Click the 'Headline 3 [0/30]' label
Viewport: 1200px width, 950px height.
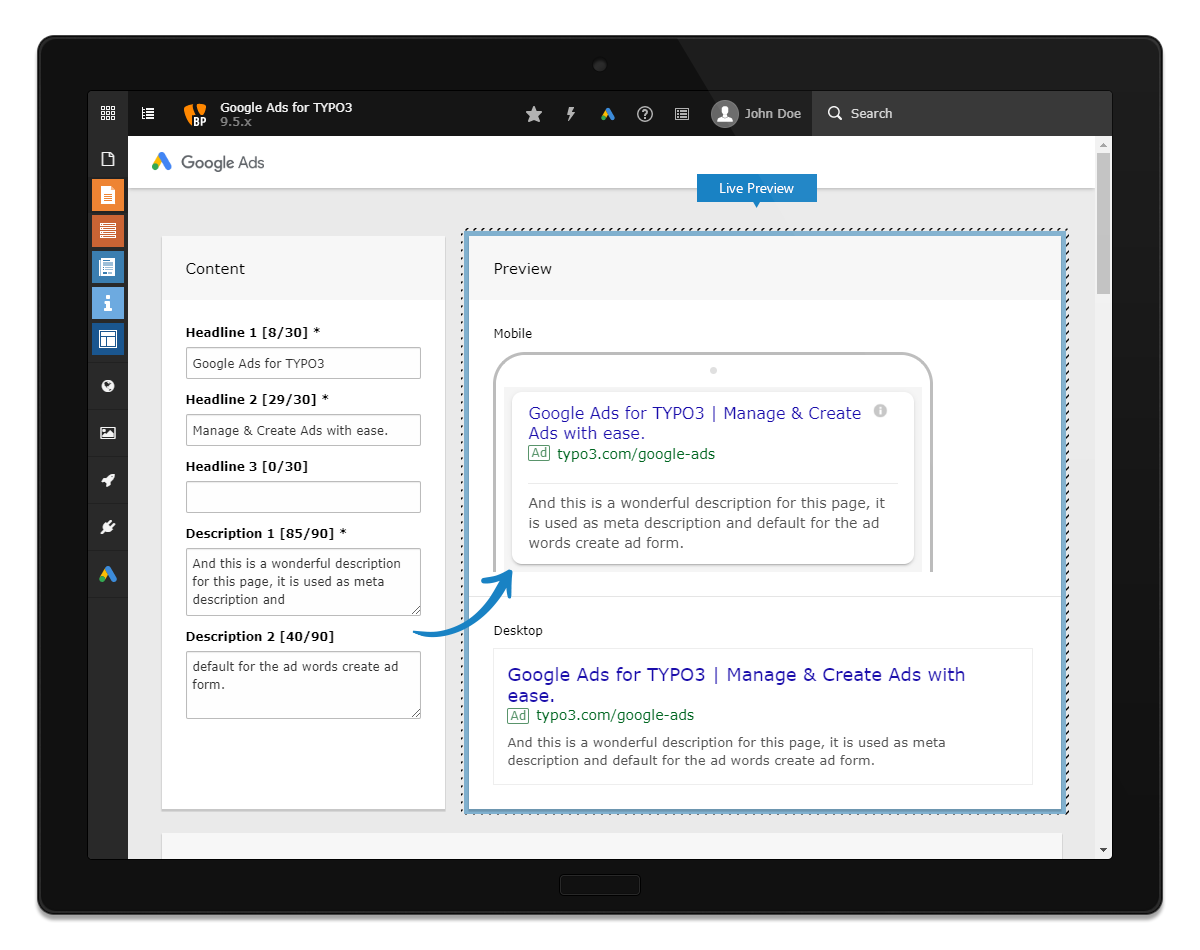pos(247,466)
